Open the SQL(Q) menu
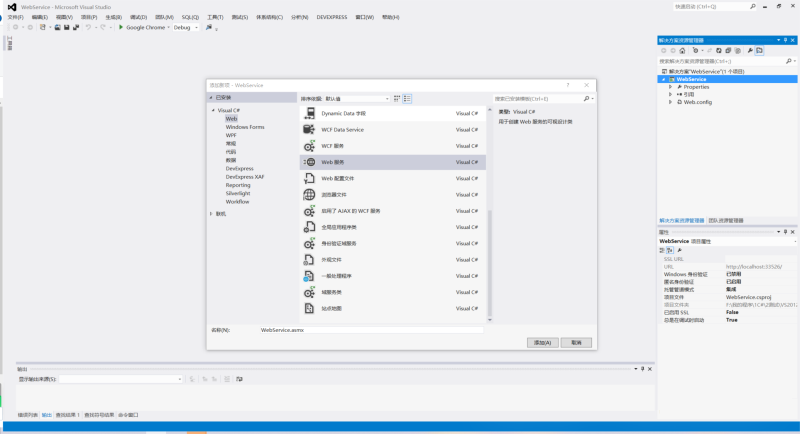800x434 pixels. coord(190,17)
